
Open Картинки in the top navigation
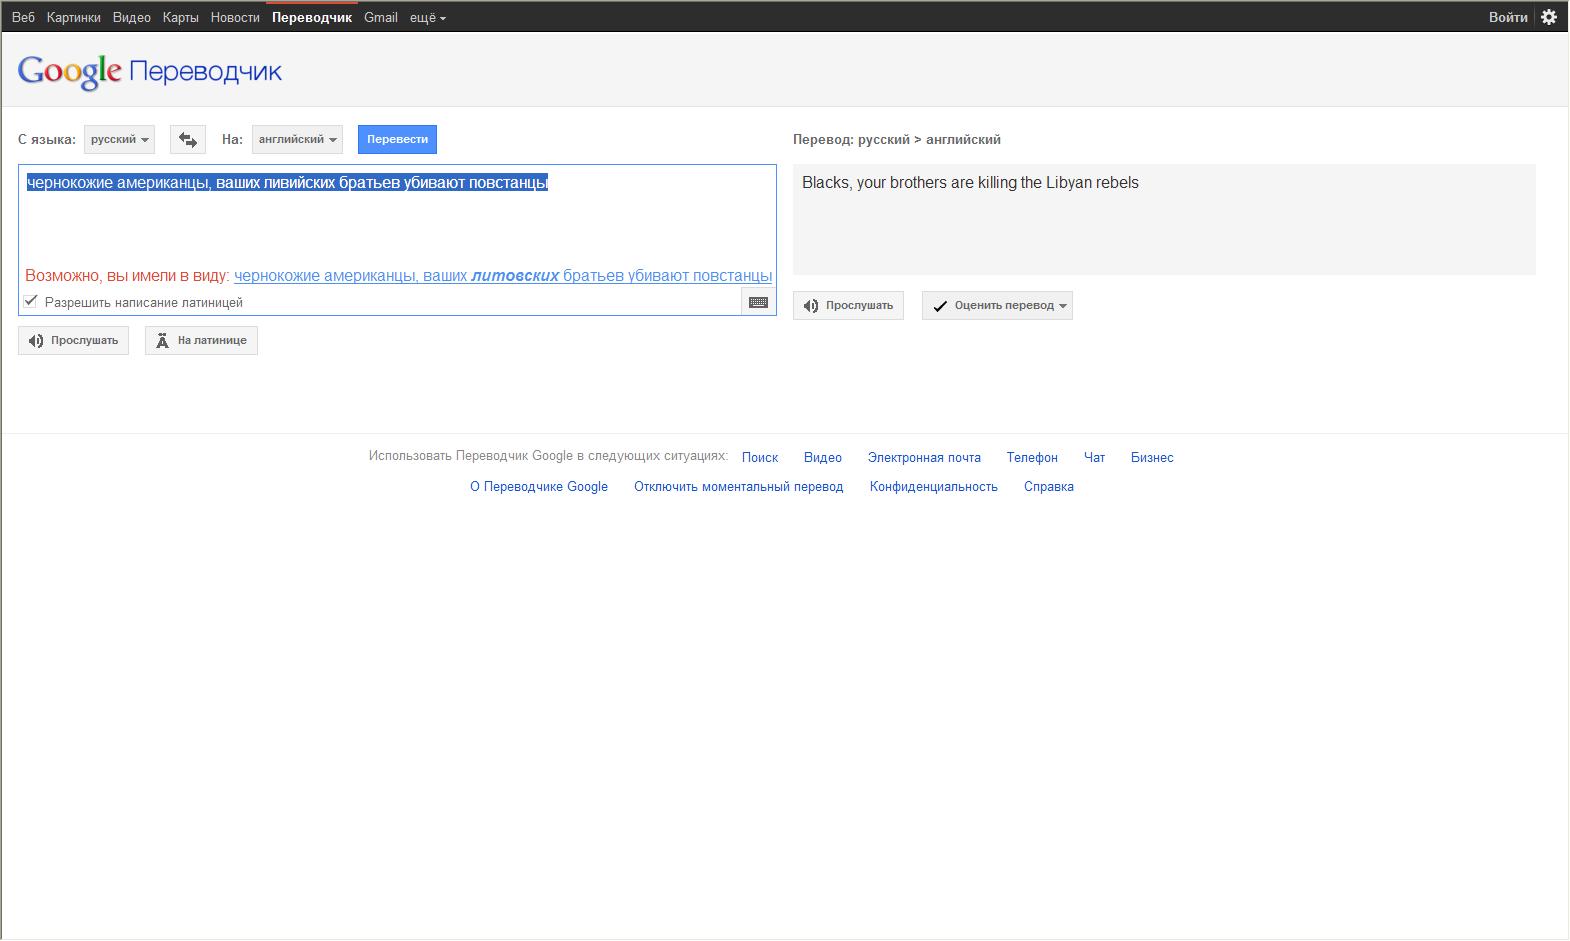(x=73, y=17)
